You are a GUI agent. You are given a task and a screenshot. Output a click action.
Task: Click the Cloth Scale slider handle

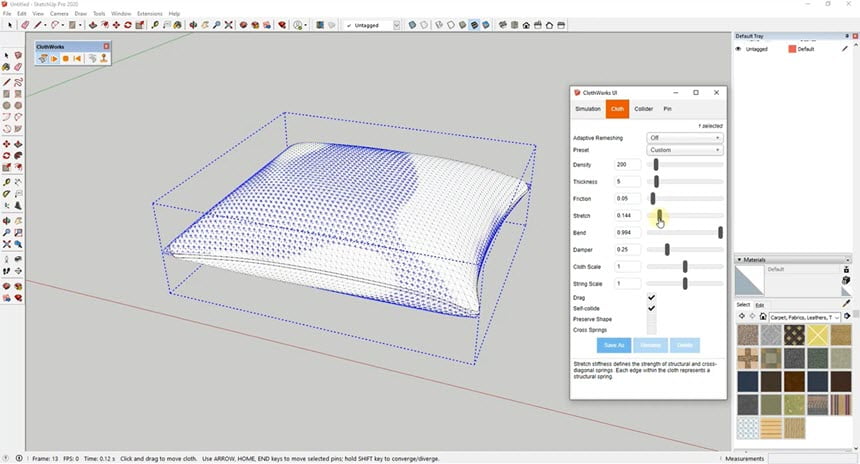point(685,267)
